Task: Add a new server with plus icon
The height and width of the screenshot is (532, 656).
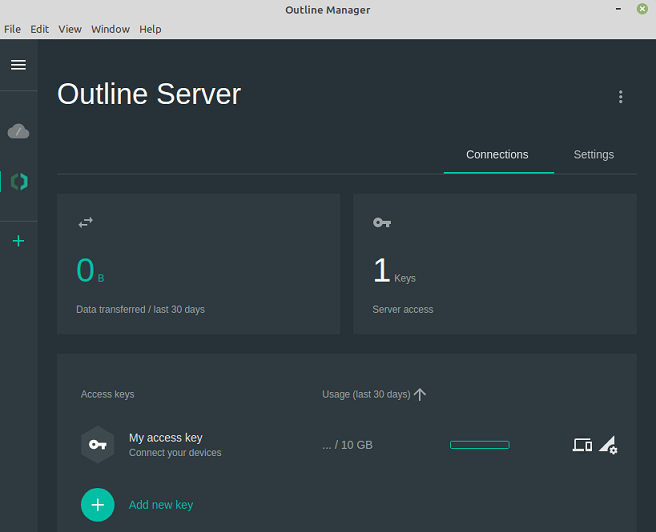Action: click(18, 241)
